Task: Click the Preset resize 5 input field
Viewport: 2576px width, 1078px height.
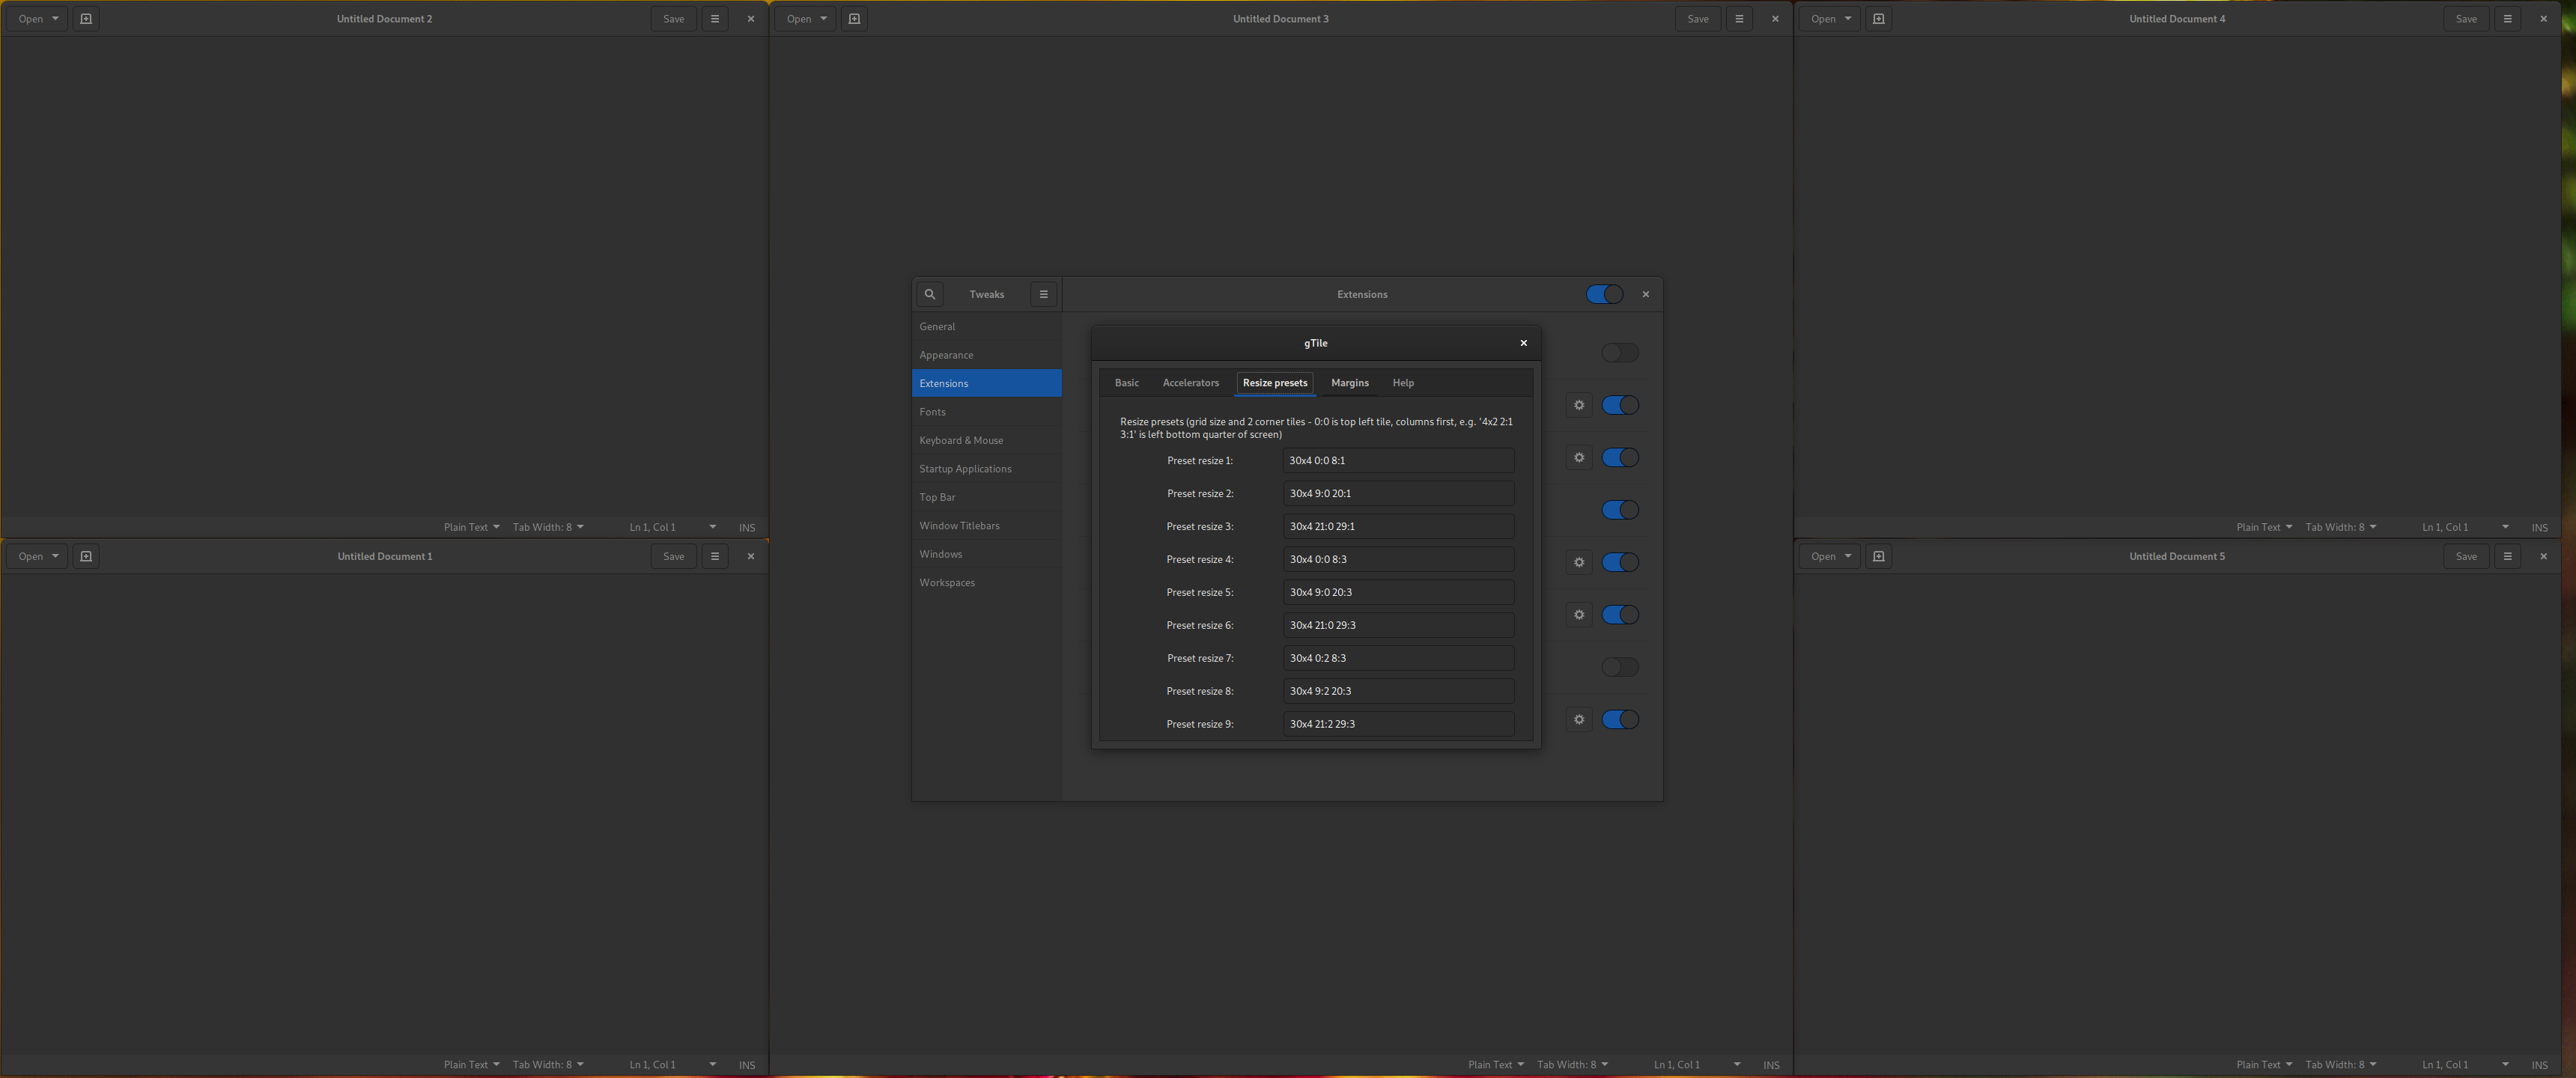Action: (x=1398, y=592)
